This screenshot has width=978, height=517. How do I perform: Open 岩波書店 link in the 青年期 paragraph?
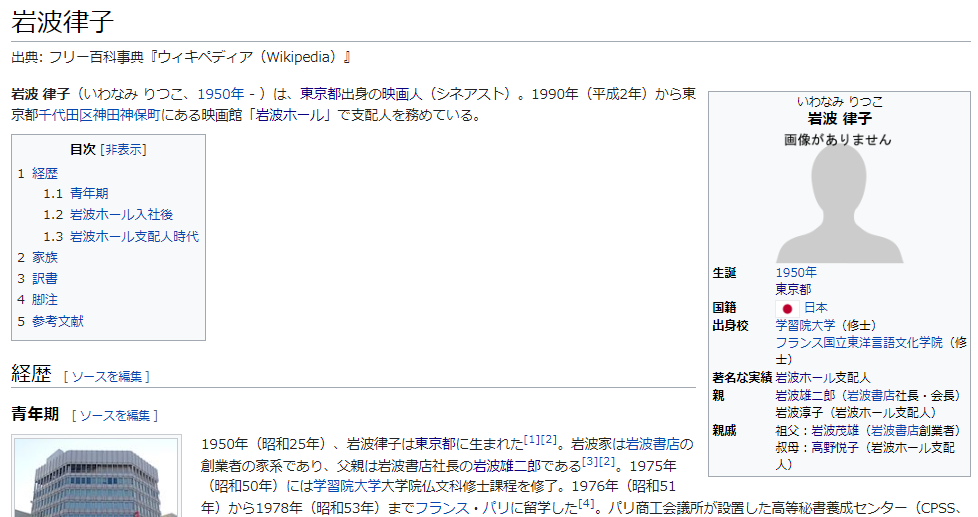(652, 444)
